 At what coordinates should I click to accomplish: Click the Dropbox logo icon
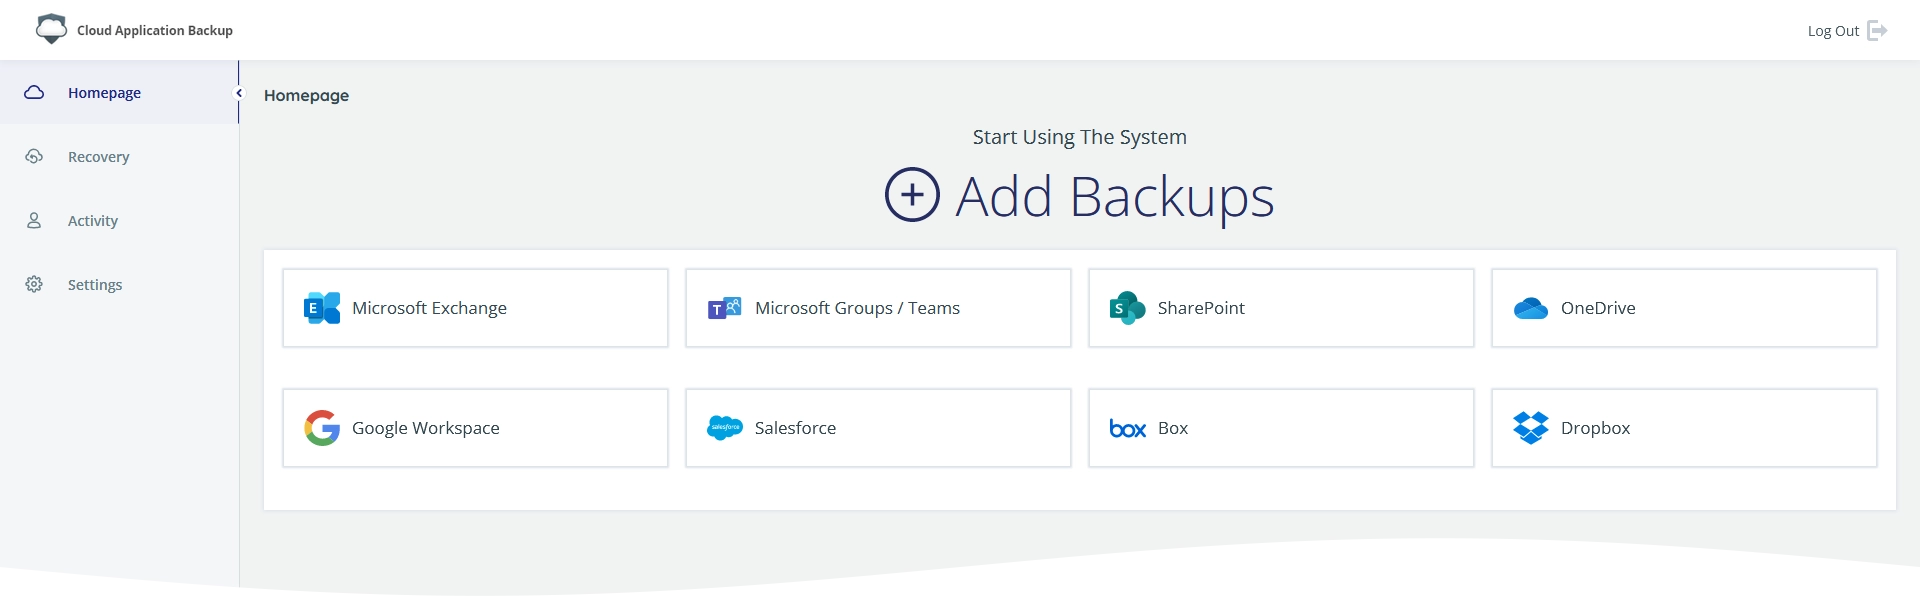(x=1531, y=428)
